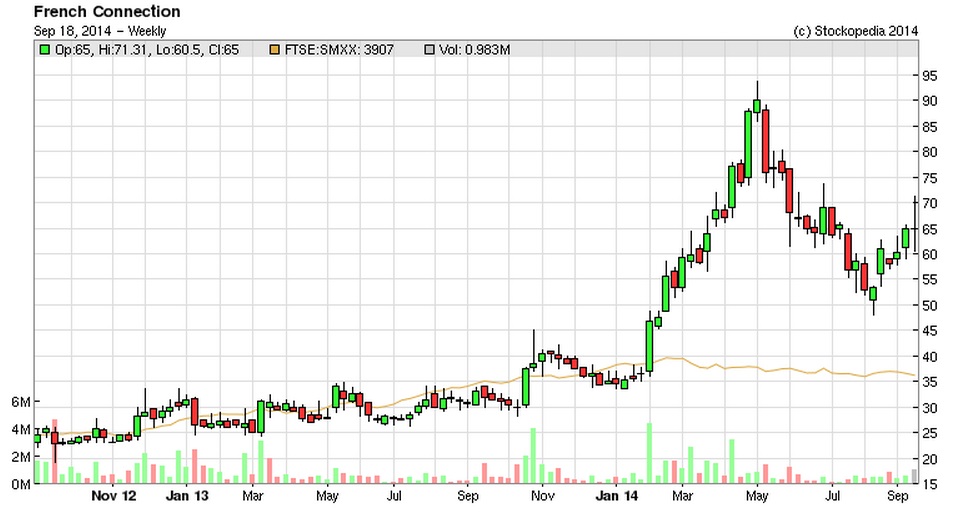The height and width of the screenshot is (519, 953).
Task: Click the 'Vol: 0.983M' legend text
Action: [474, 50]
